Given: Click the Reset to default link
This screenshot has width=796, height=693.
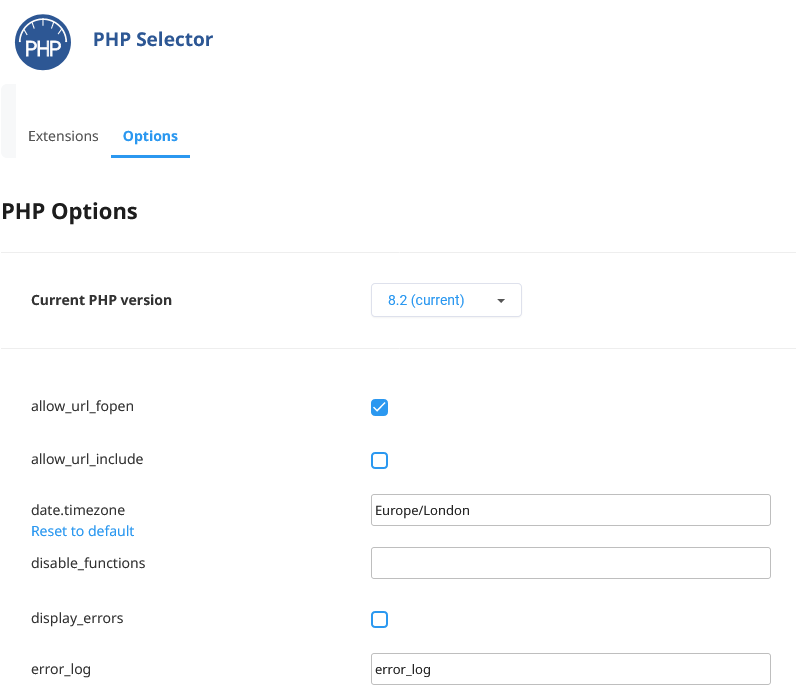Looking at the screenshot, I should point(83,531).
